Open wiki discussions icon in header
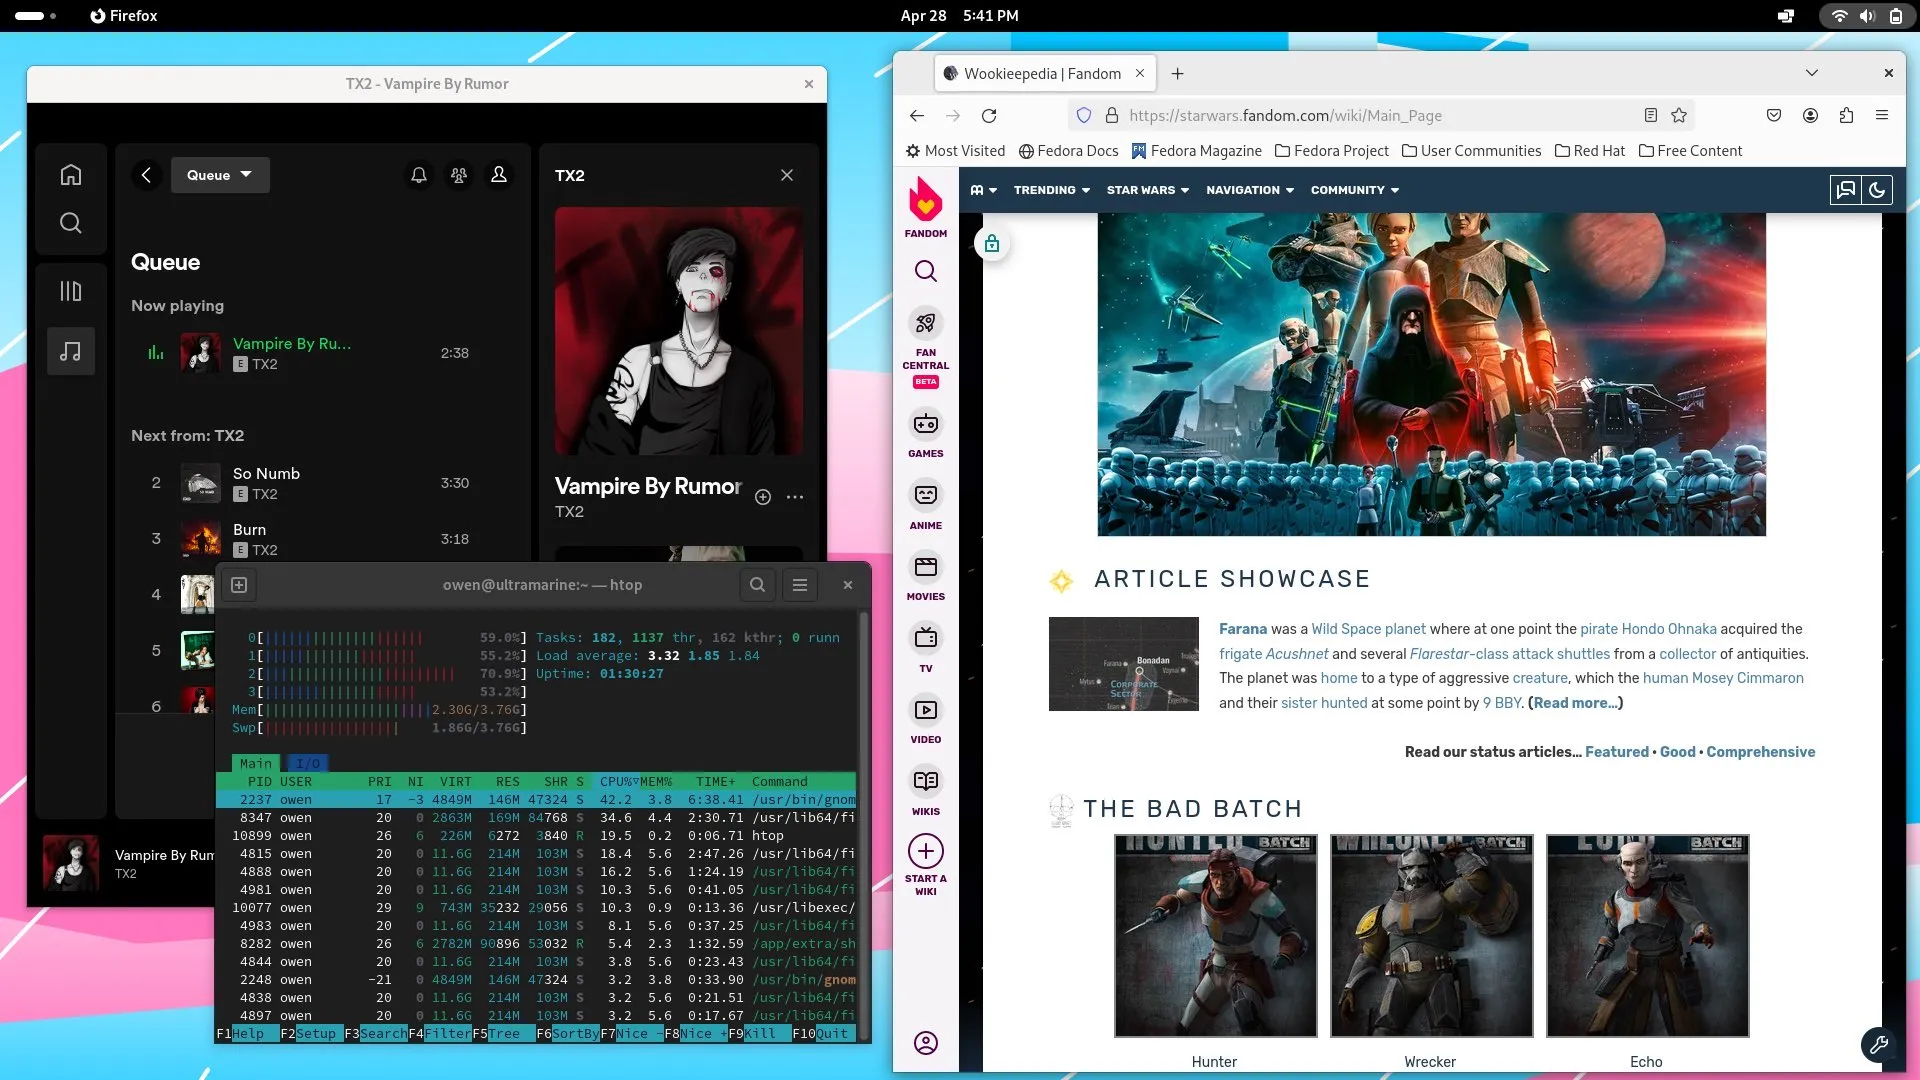 click(1846, 190)
